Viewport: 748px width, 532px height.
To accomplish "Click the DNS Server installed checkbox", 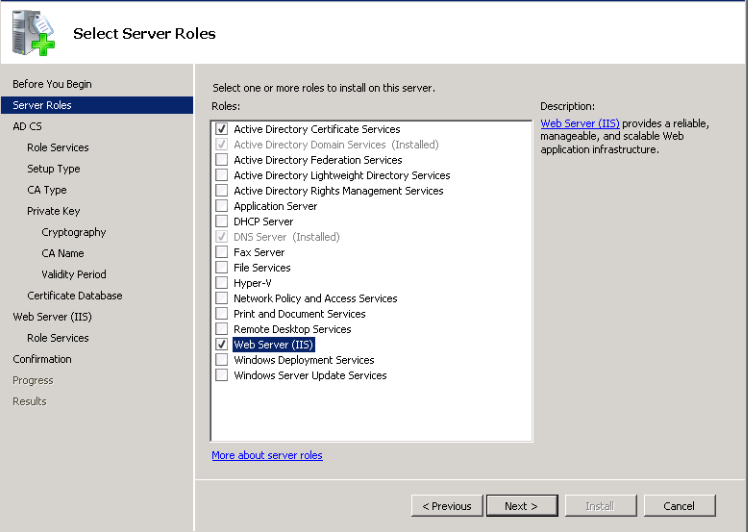I will click(x=221, y=237).
